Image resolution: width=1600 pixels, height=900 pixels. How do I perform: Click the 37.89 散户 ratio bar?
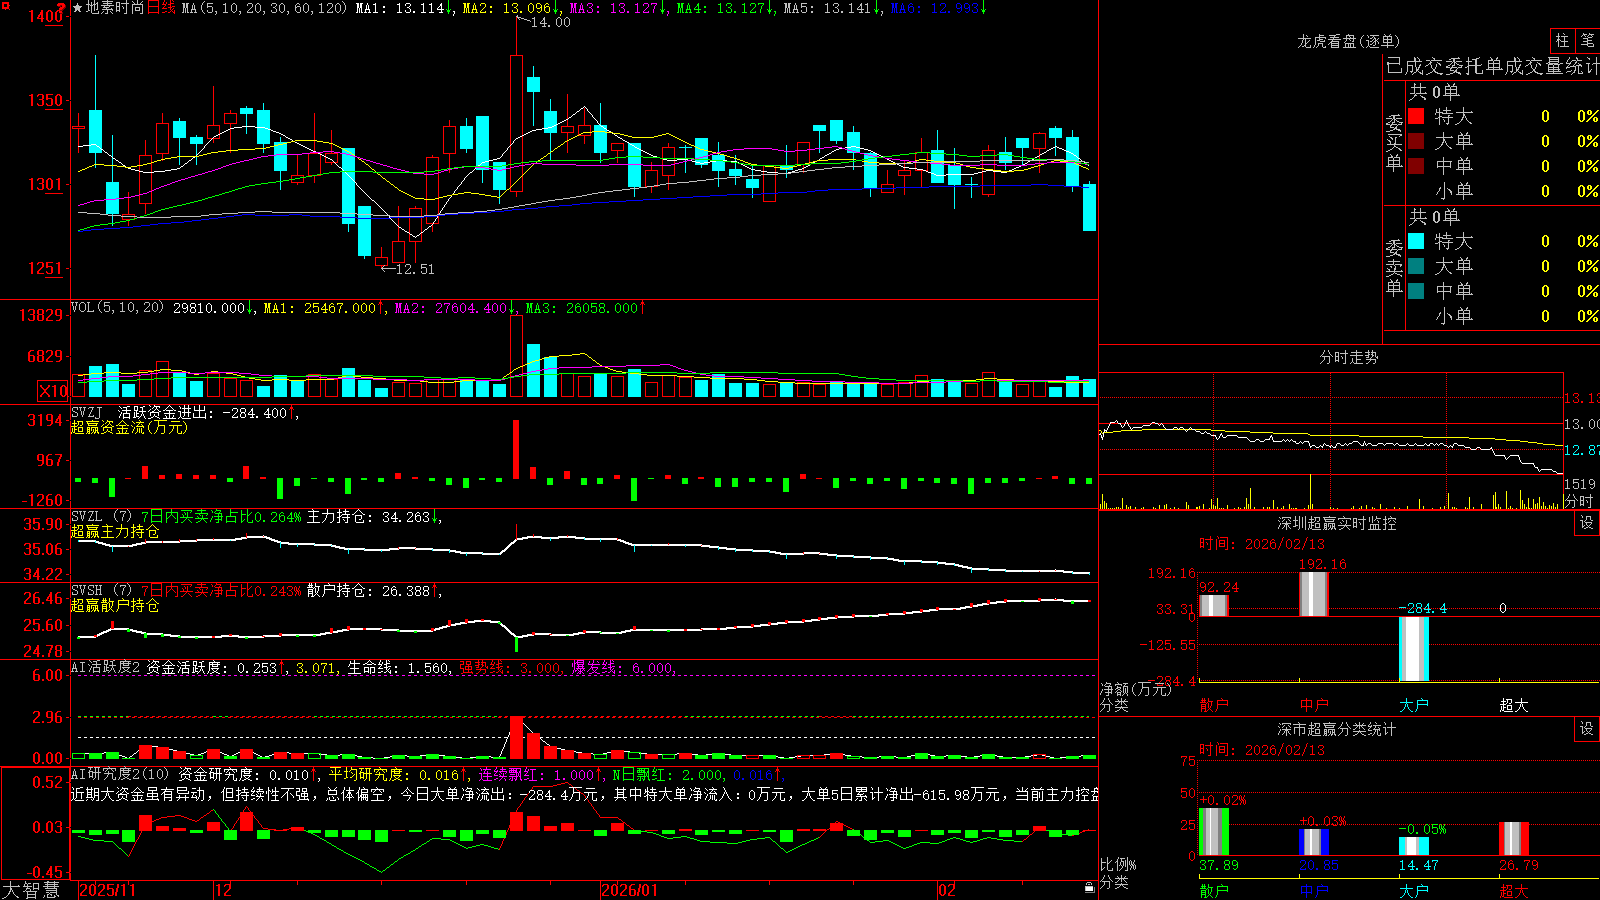1214,832
